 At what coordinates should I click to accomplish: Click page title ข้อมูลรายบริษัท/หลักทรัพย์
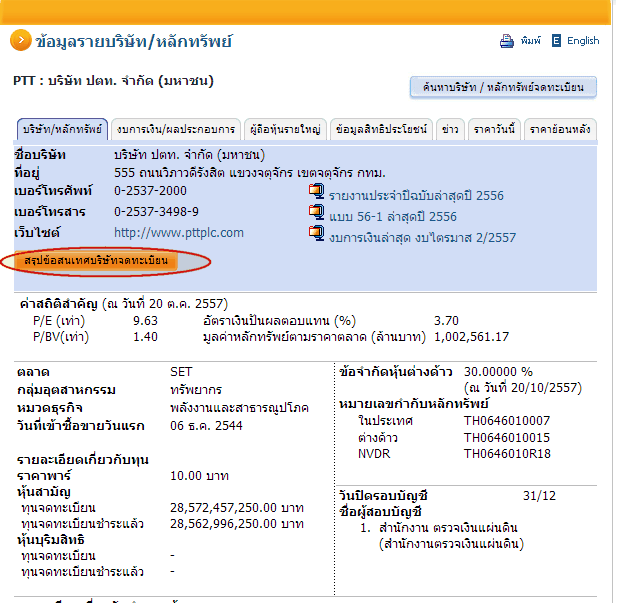click(134, 42)
